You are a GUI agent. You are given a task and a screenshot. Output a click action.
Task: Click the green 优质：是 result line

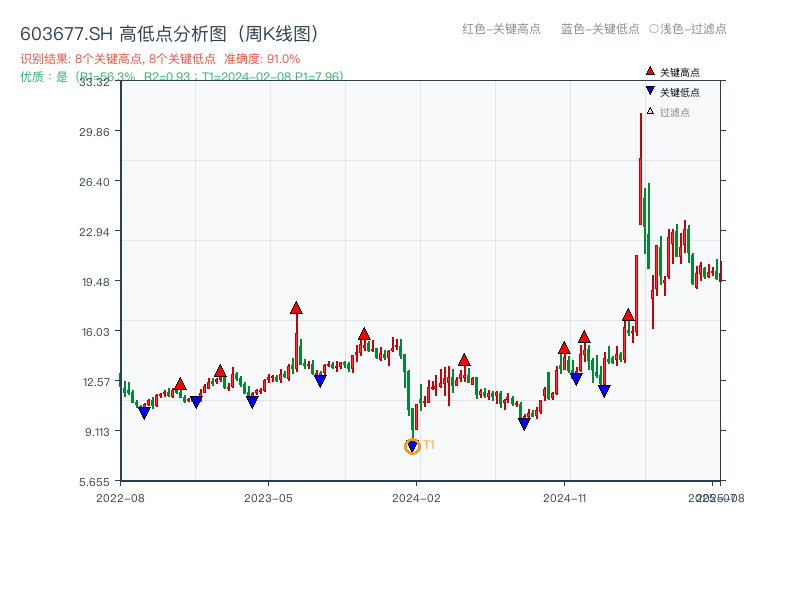[182, 77]
